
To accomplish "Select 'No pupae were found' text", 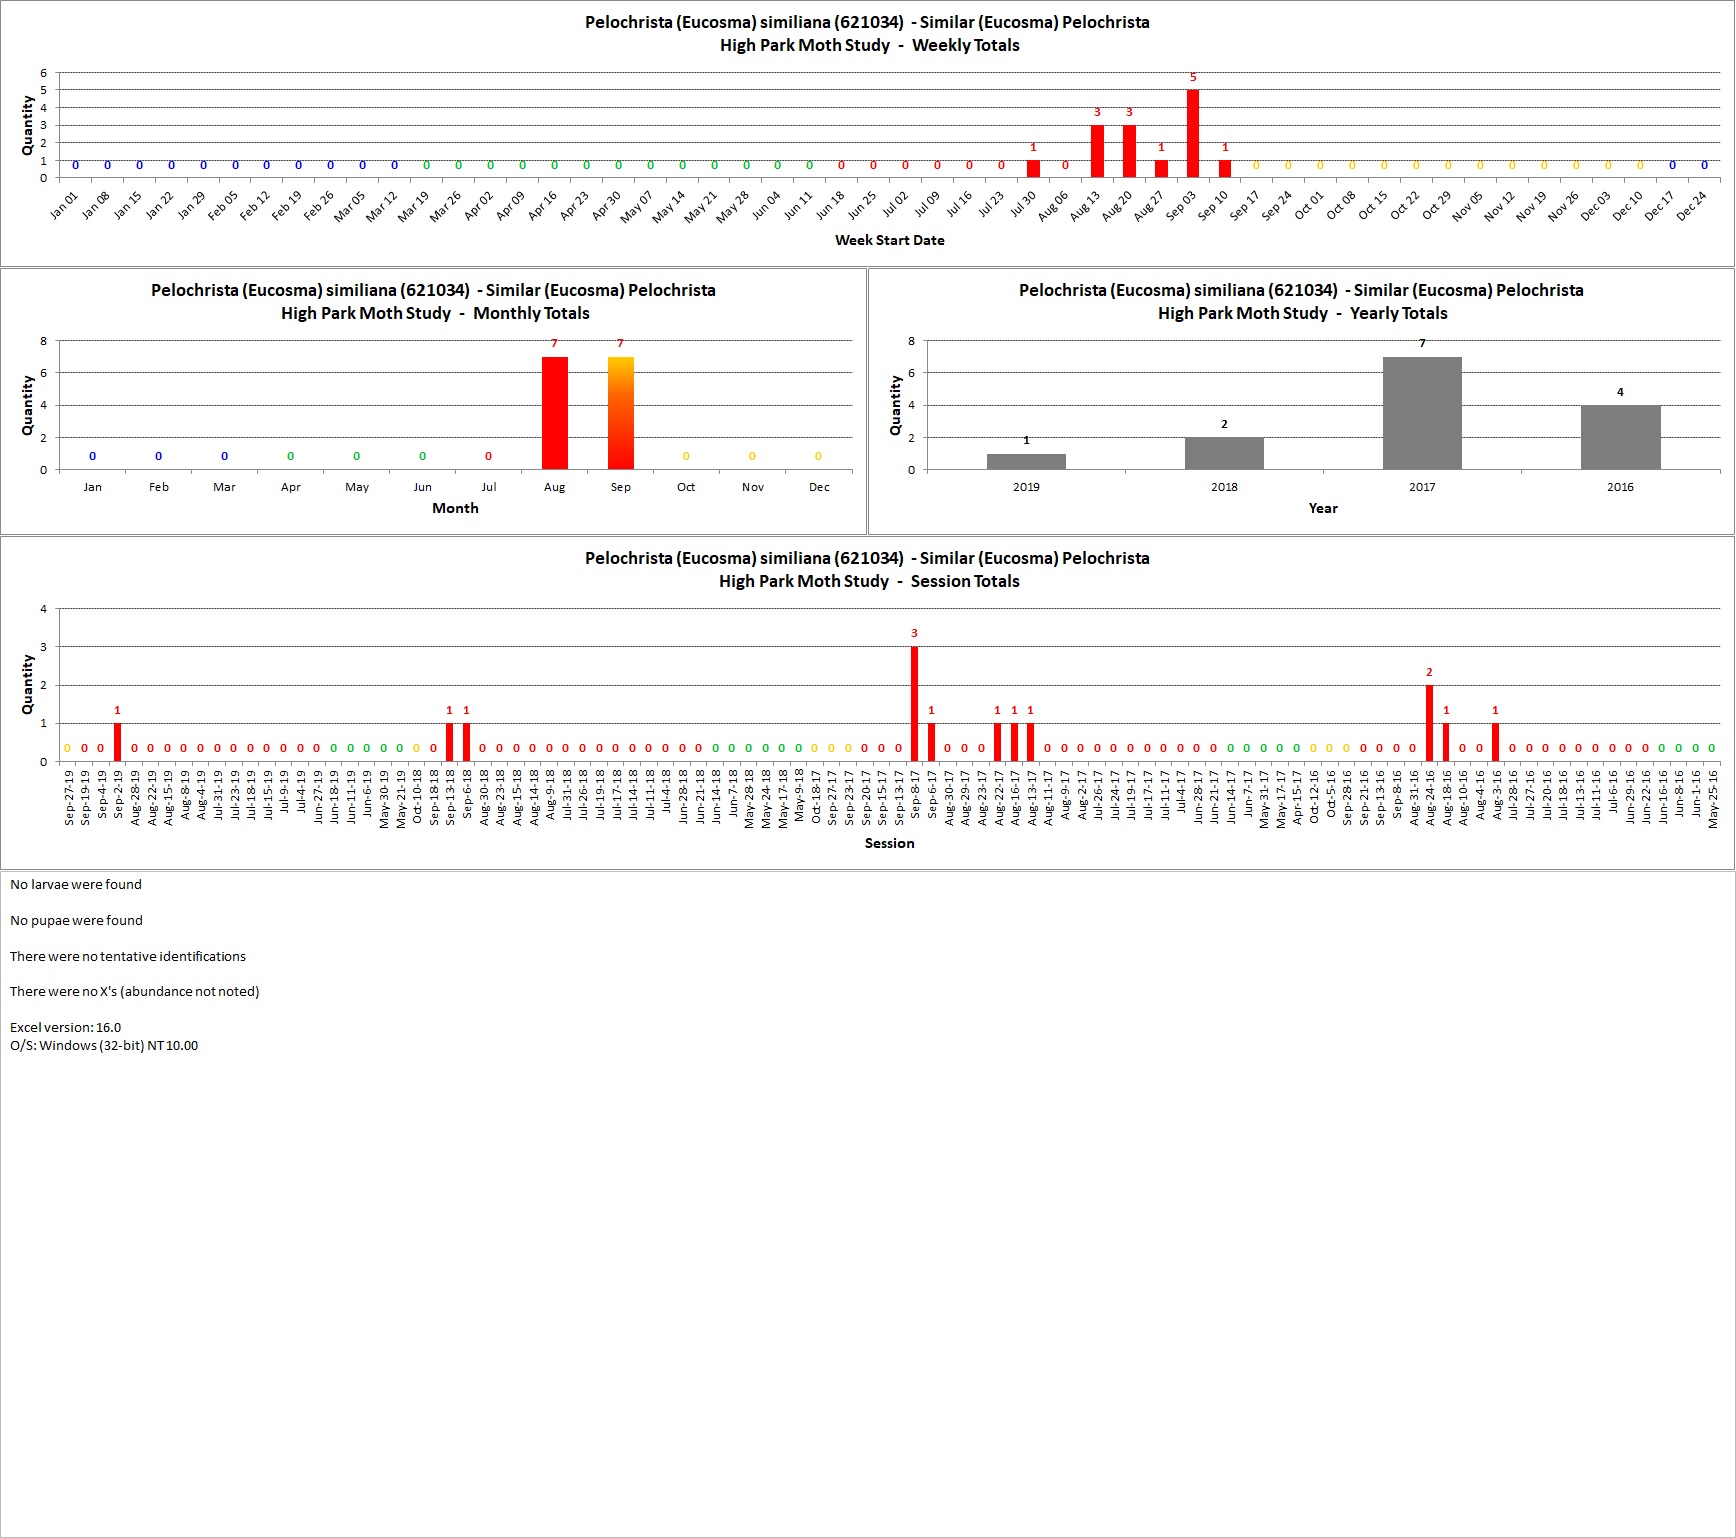I will [76, 920].
